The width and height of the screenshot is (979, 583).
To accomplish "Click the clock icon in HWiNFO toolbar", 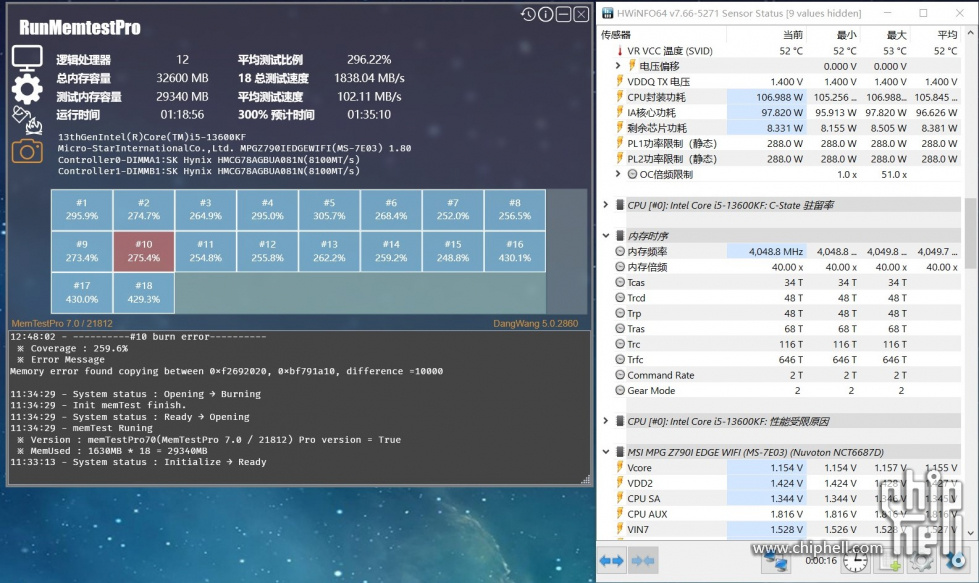I will [x=855, y=562].
